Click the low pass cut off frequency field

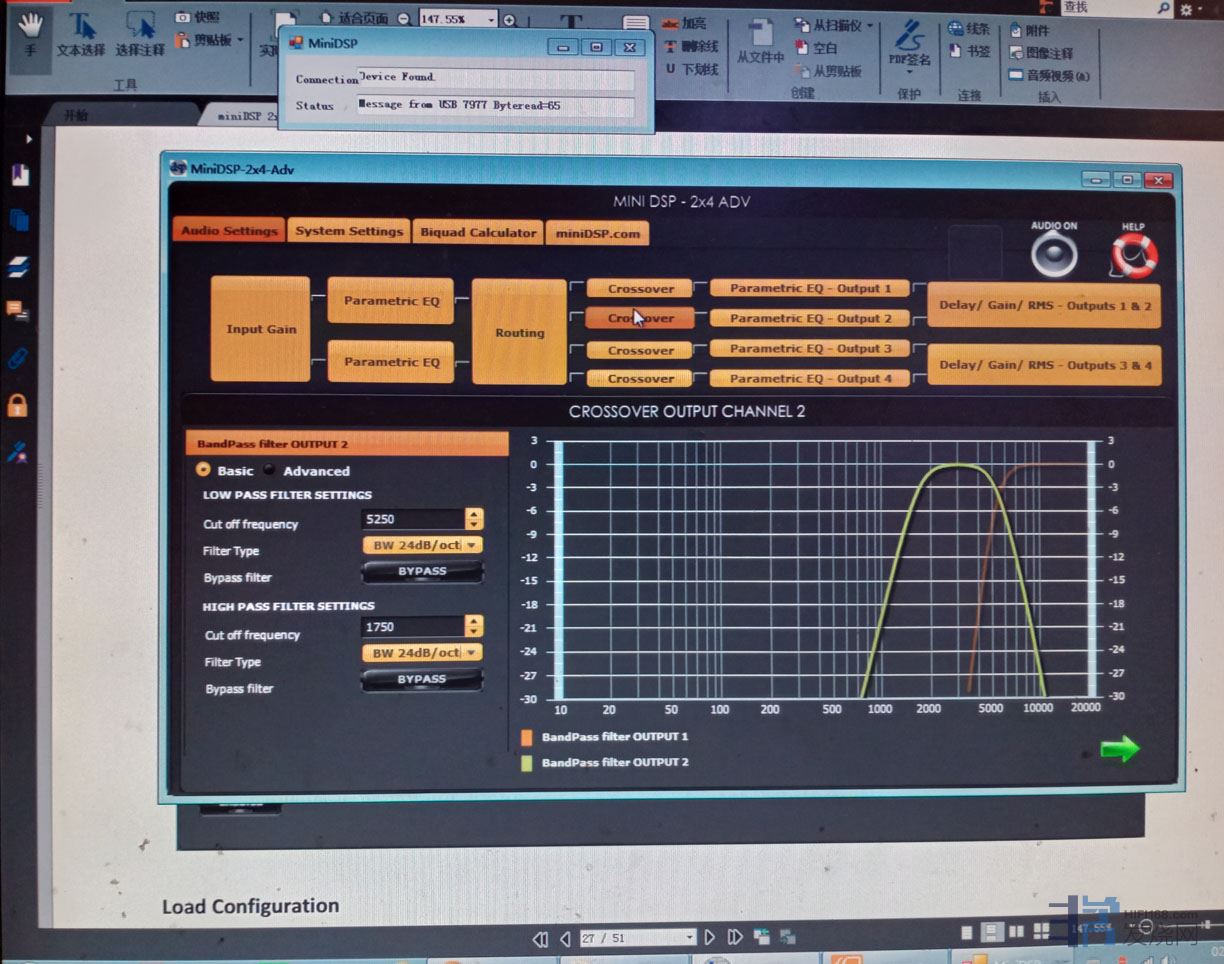[411, 519]
